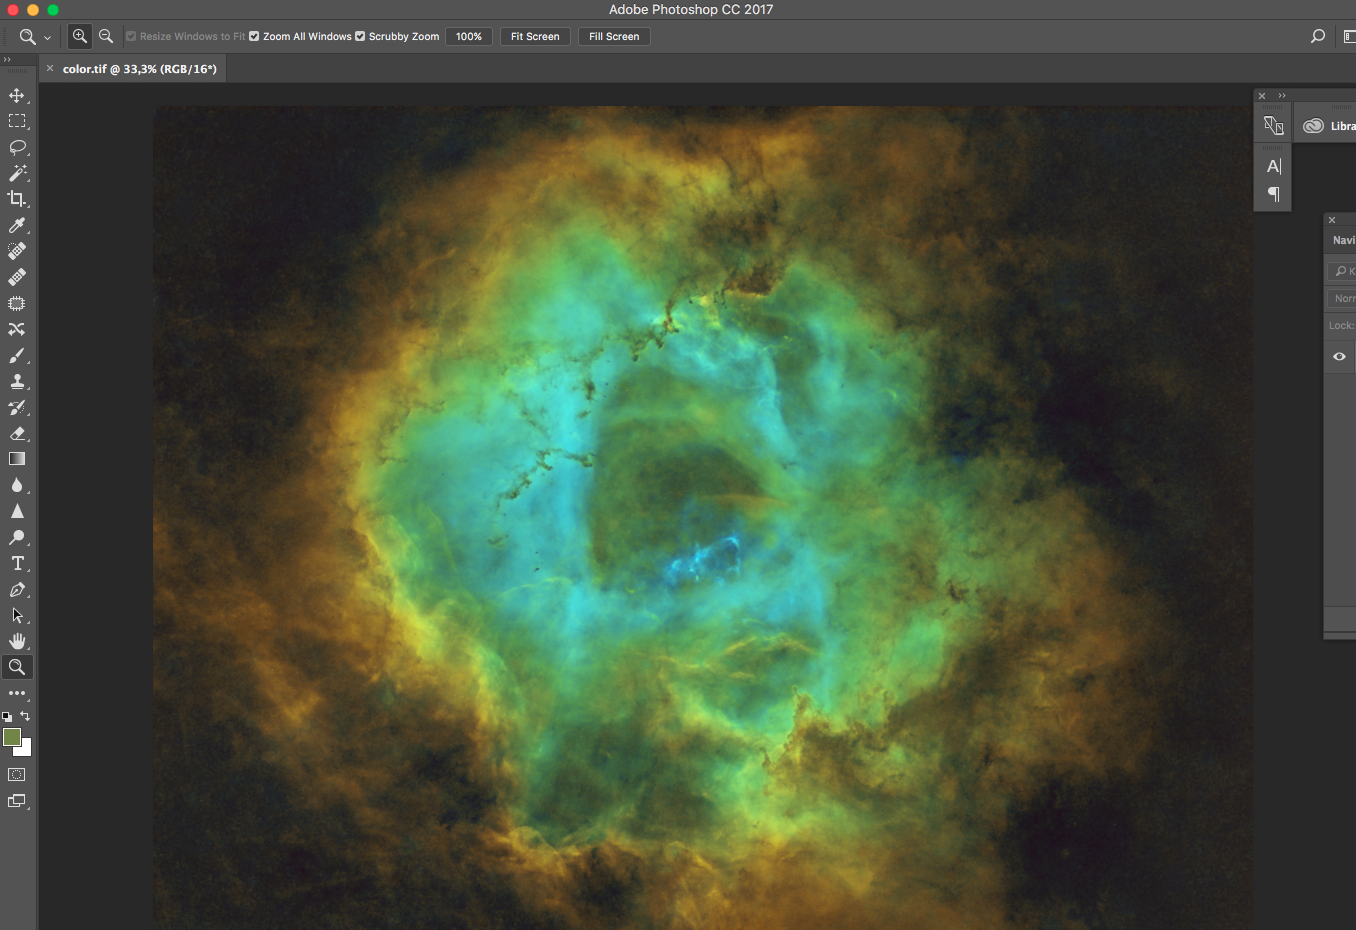The width and height of the screenshot is (1356, 930).
Task: Open the Navigator panel tab
Action: point(1343,240)
